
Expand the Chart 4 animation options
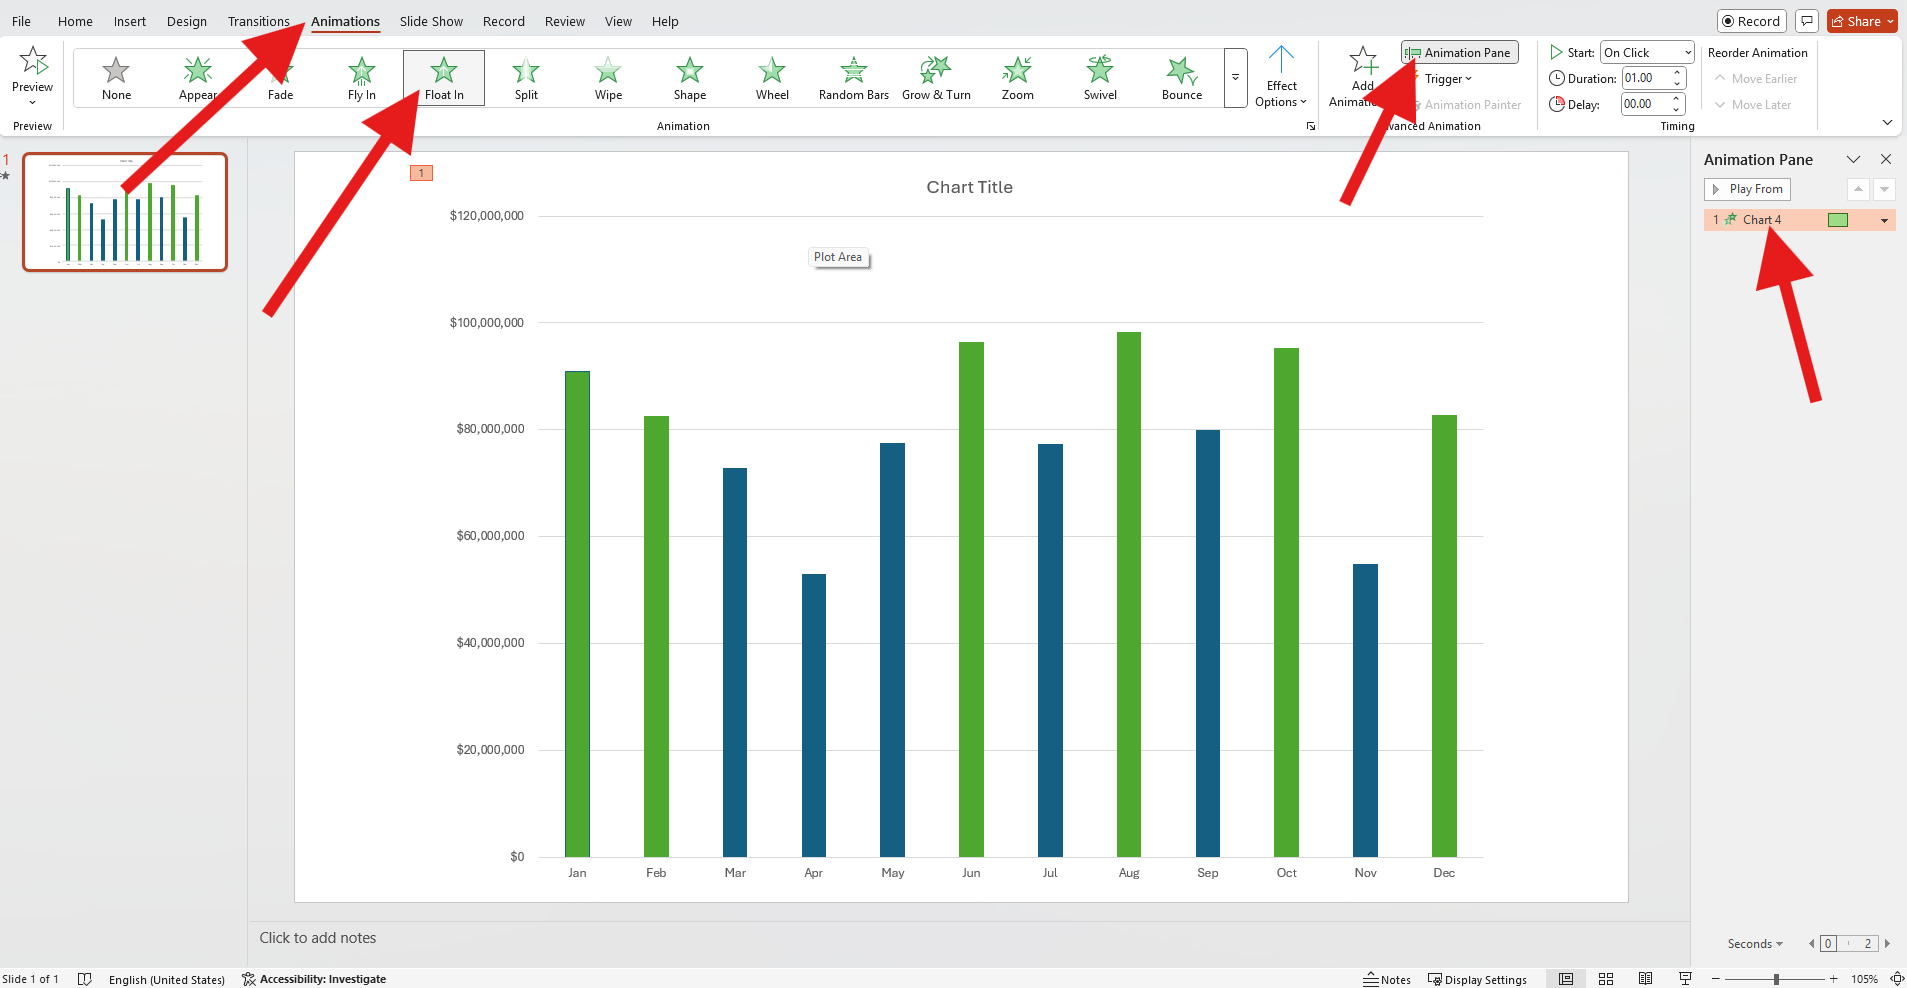(x=1884, y=219)
